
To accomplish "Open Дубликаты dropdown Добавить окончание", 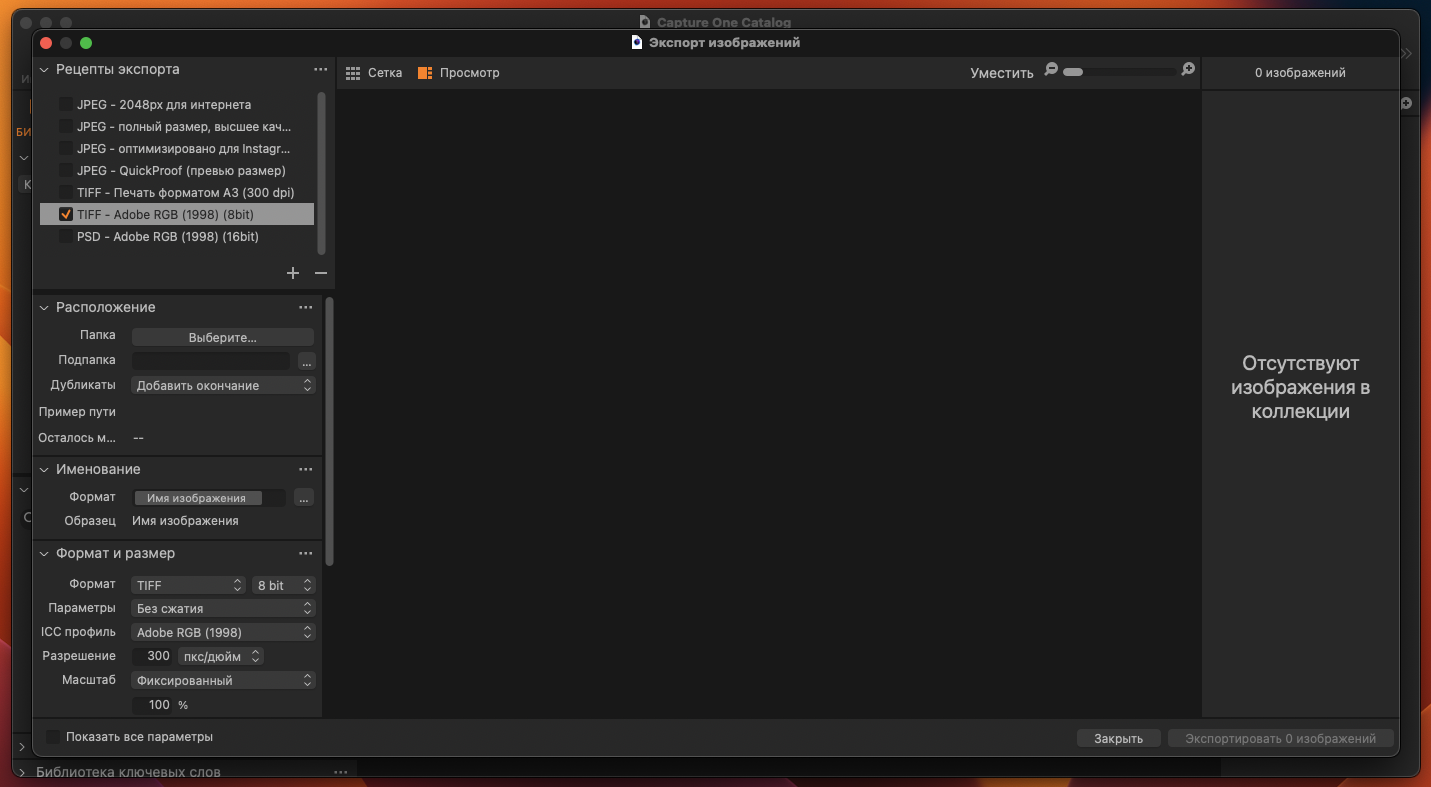I will [x=223, y=385].
